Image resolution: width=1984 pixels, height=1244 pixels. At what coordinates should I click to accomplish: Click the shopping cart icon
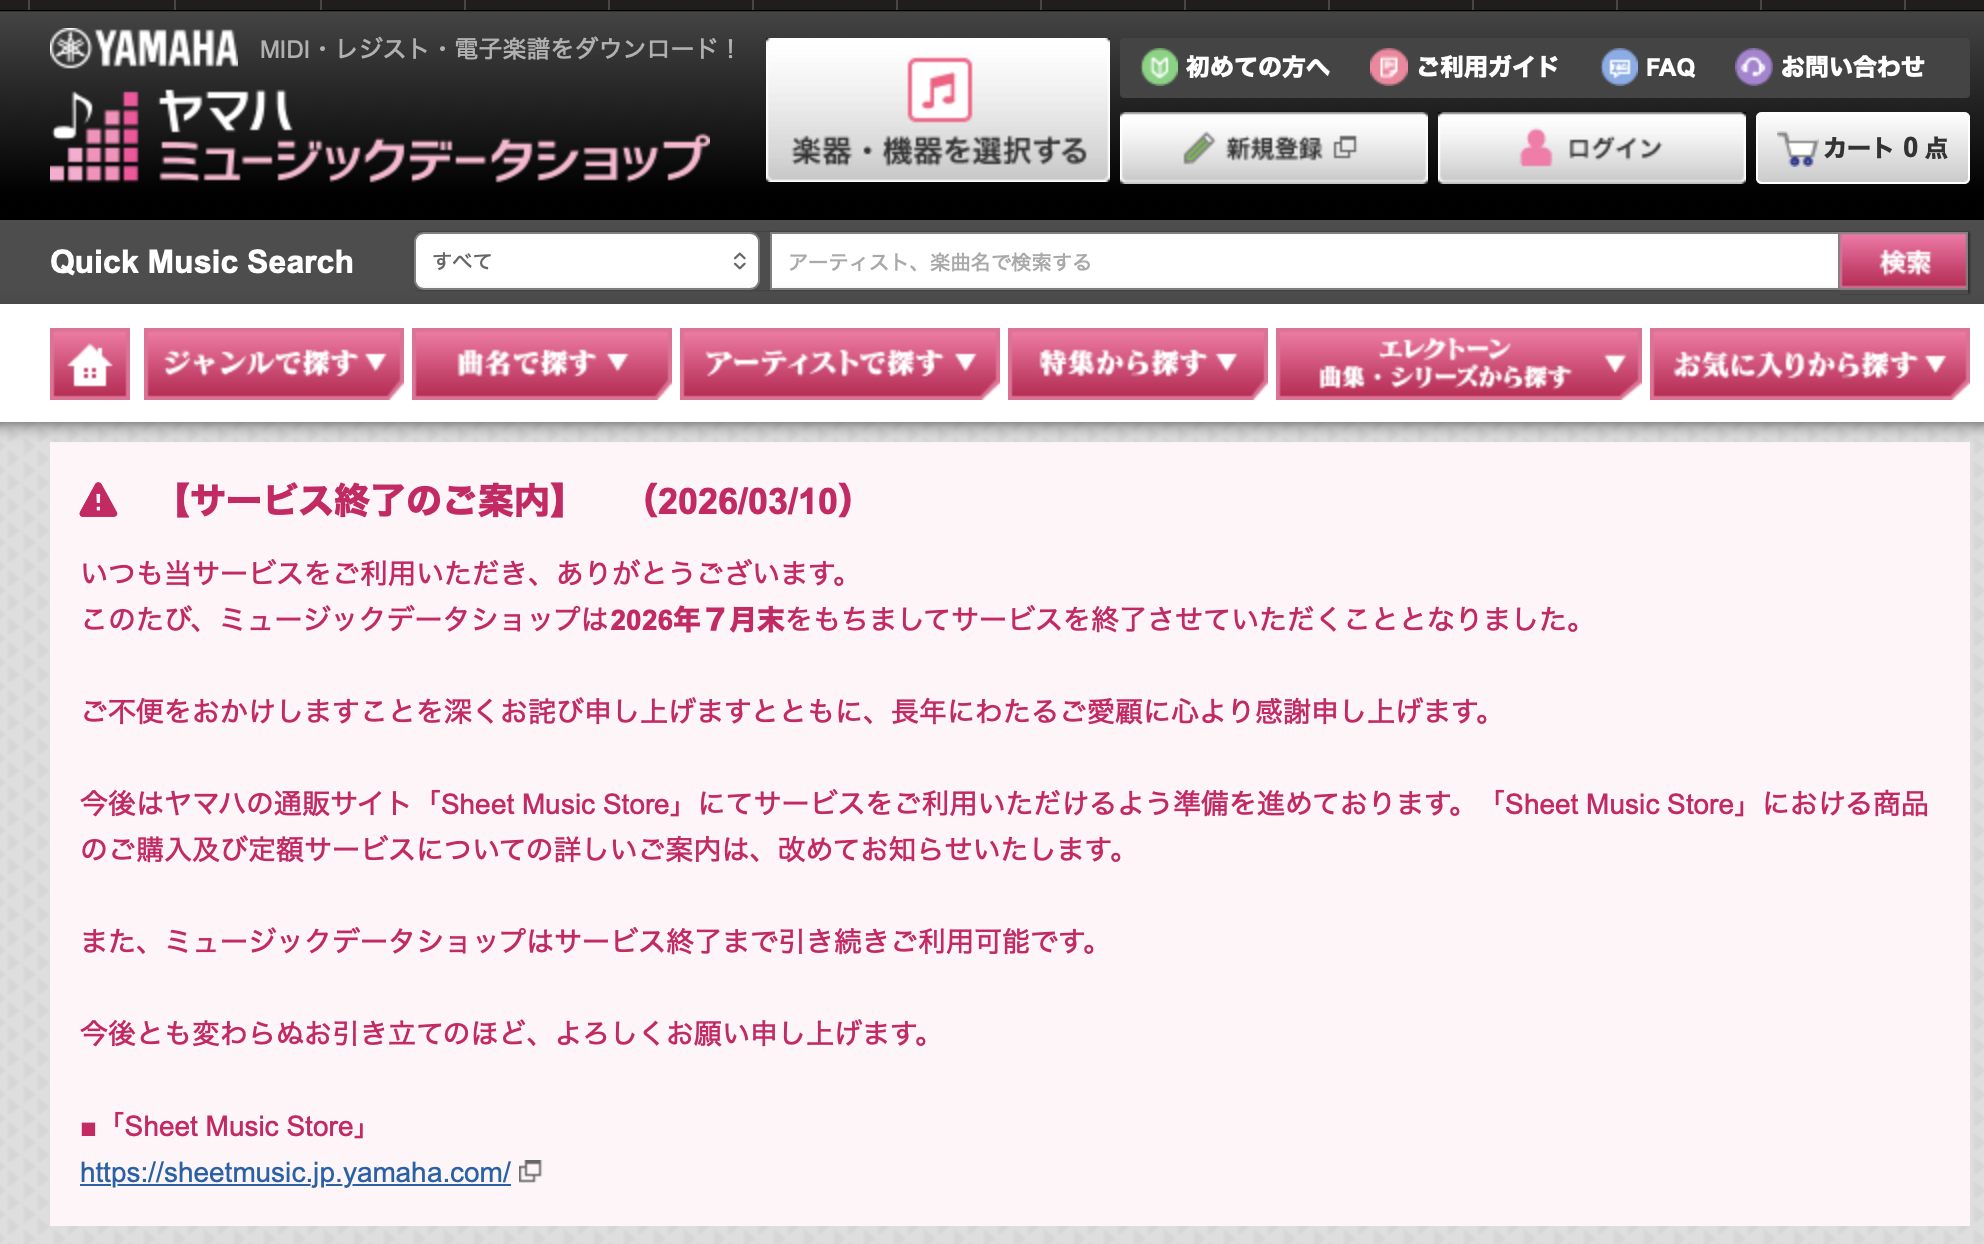click(x=1797, y=149)
